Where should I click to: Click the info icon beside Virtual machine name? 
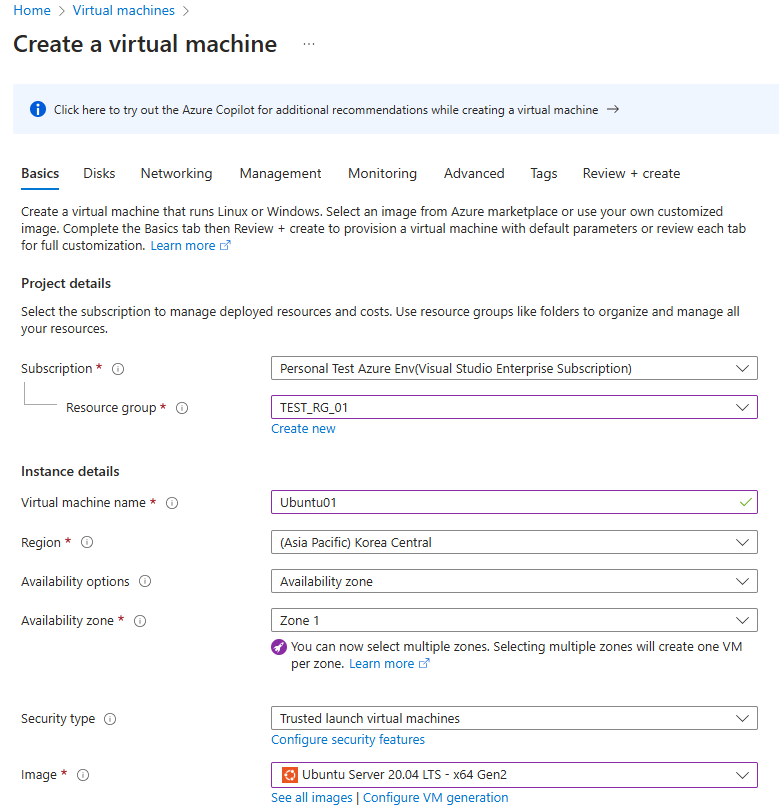click(172, 503)
